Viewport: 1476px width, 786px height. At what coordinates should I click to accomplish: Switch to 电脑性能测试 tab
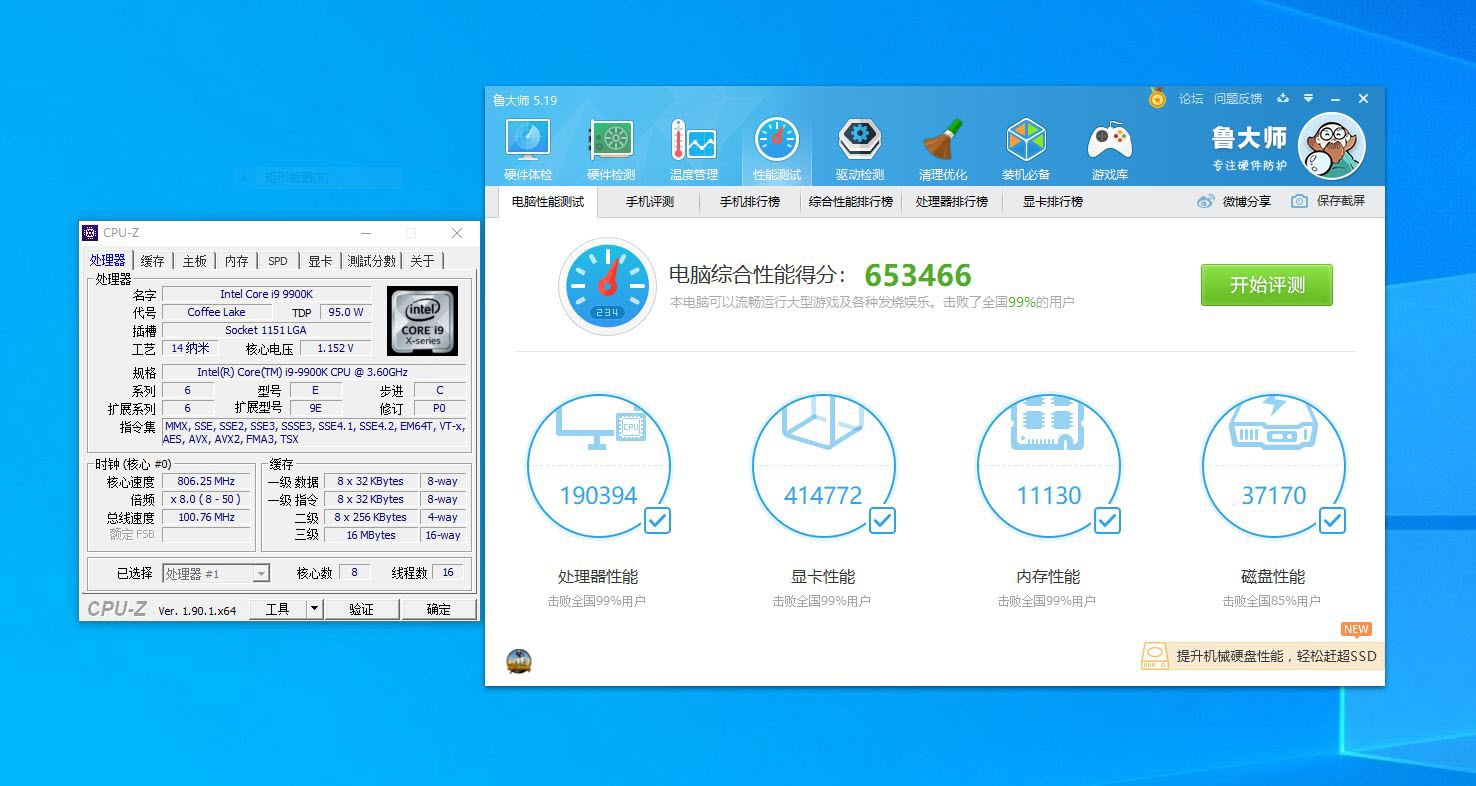tap(548, 201)
